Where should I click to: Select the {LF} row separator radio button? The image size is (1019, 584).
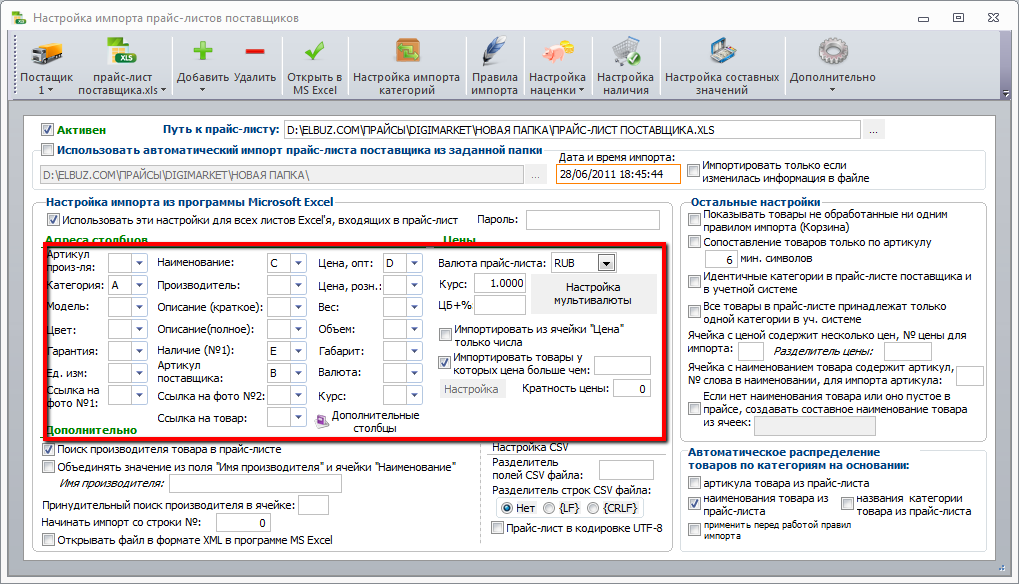(x=549, y=508)
